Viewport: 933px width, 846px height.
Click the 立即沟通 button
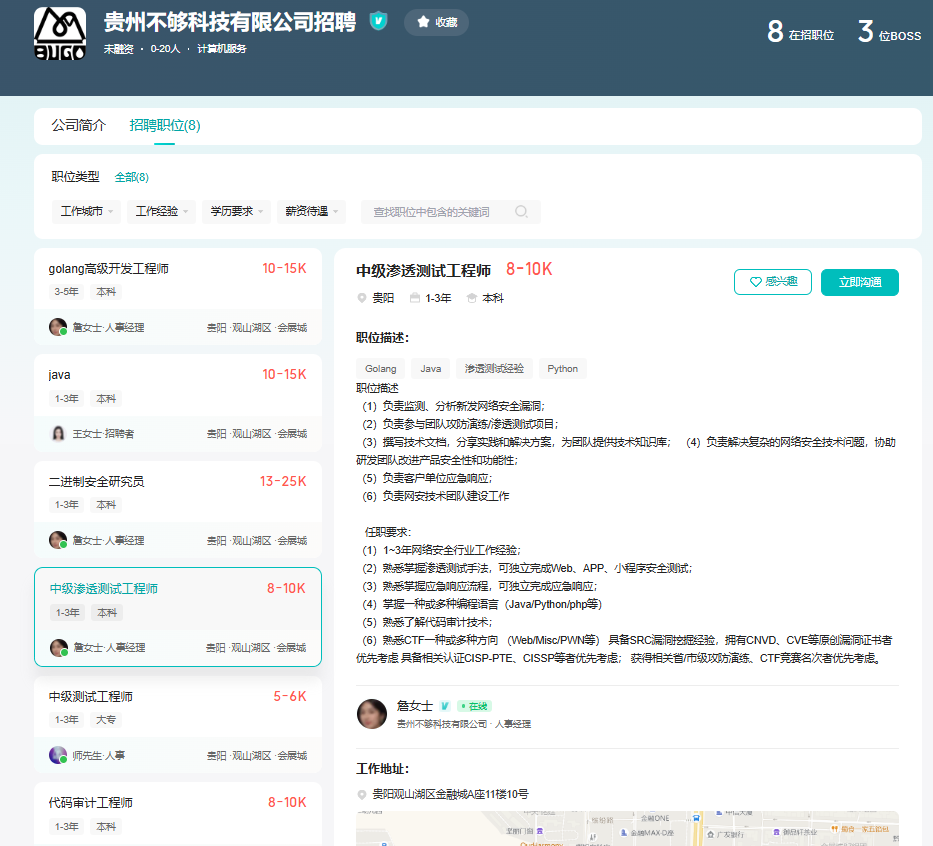860,282
